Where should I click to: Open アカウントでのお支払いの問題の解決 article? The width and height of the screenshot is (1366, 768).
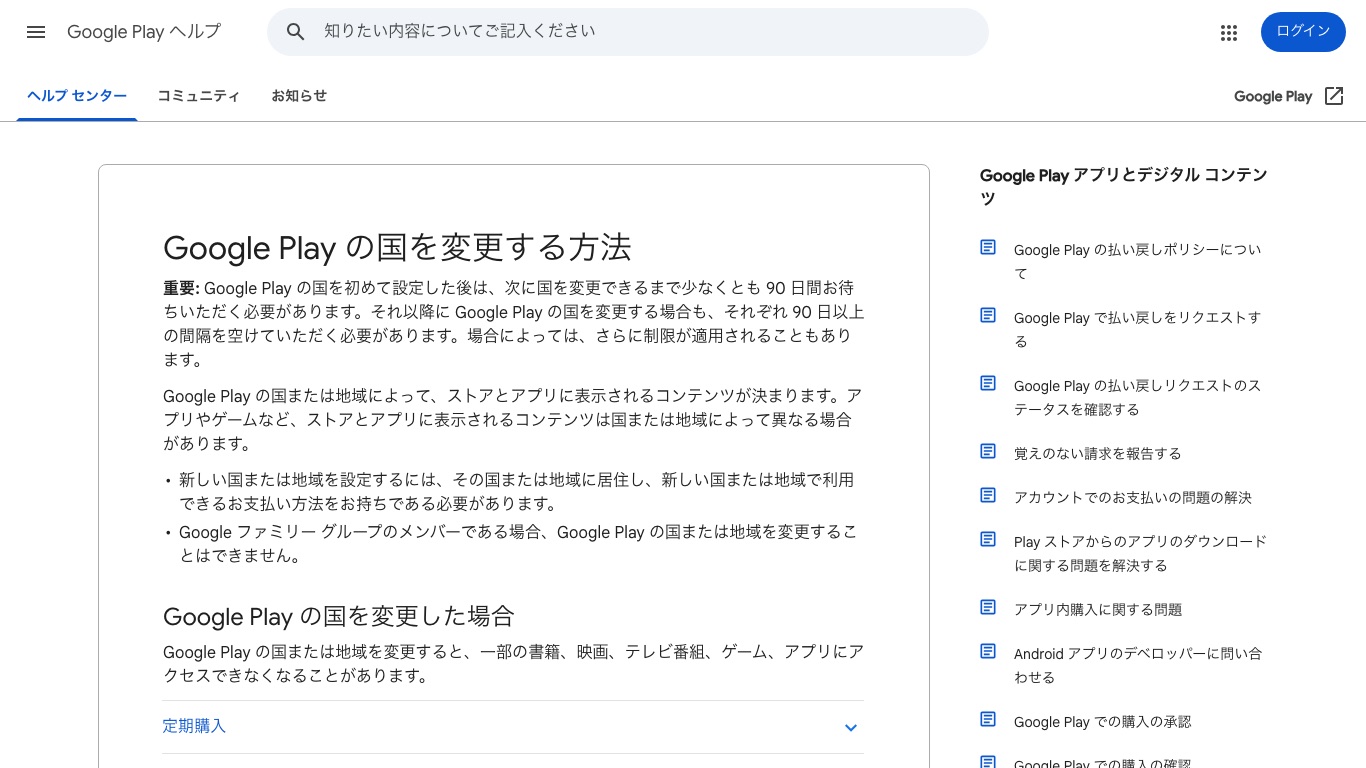tap(1133, 498)
